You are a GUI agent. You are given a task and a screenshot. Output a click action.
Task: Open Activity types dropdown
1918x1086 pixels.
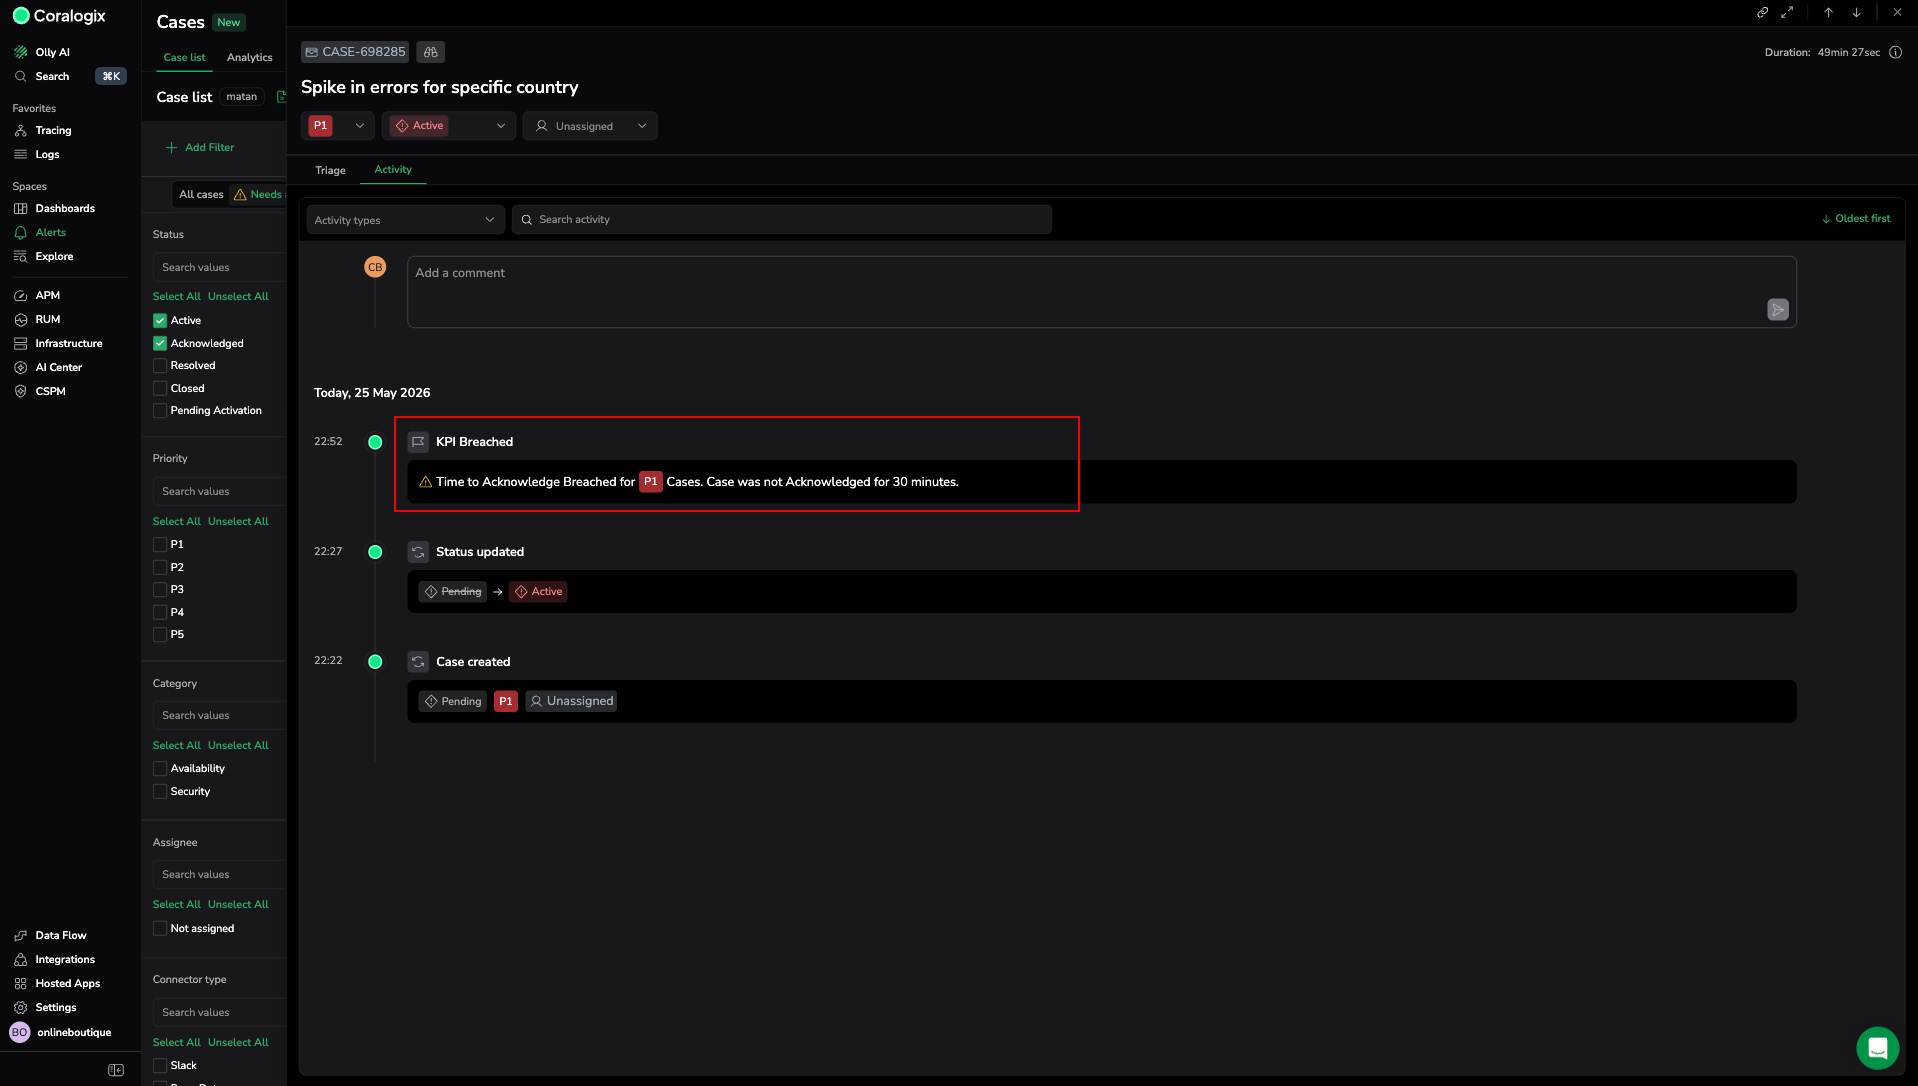tap(404, 220)
